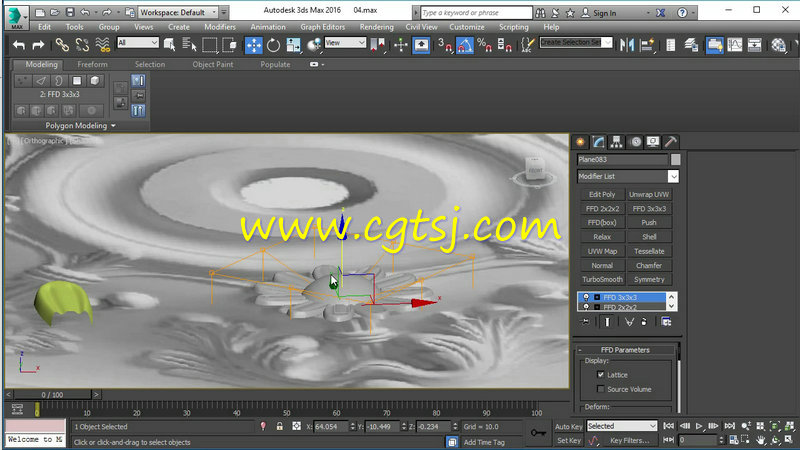The height and width of the screenshot is (450, 800).
Task: Toggle Show End Result in modifier stack
Action: (607, 322)
